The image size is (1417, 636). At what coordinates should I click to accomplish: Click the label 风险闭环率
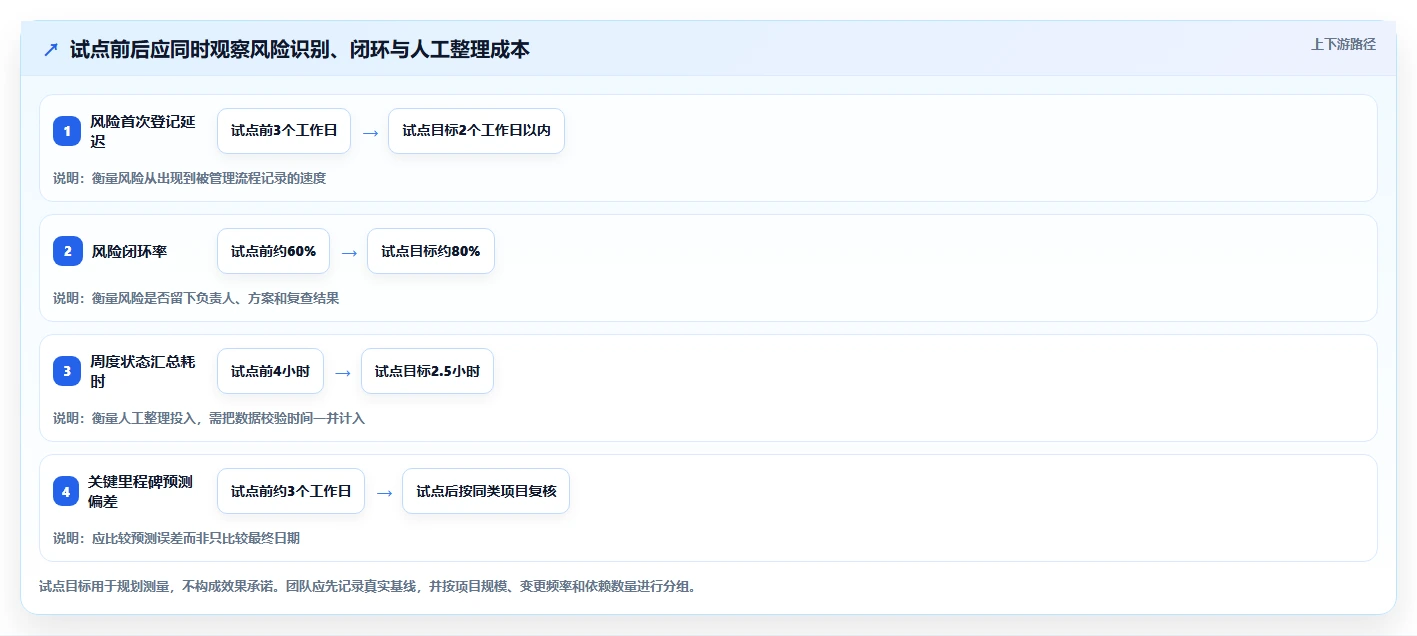coord(129,251)
